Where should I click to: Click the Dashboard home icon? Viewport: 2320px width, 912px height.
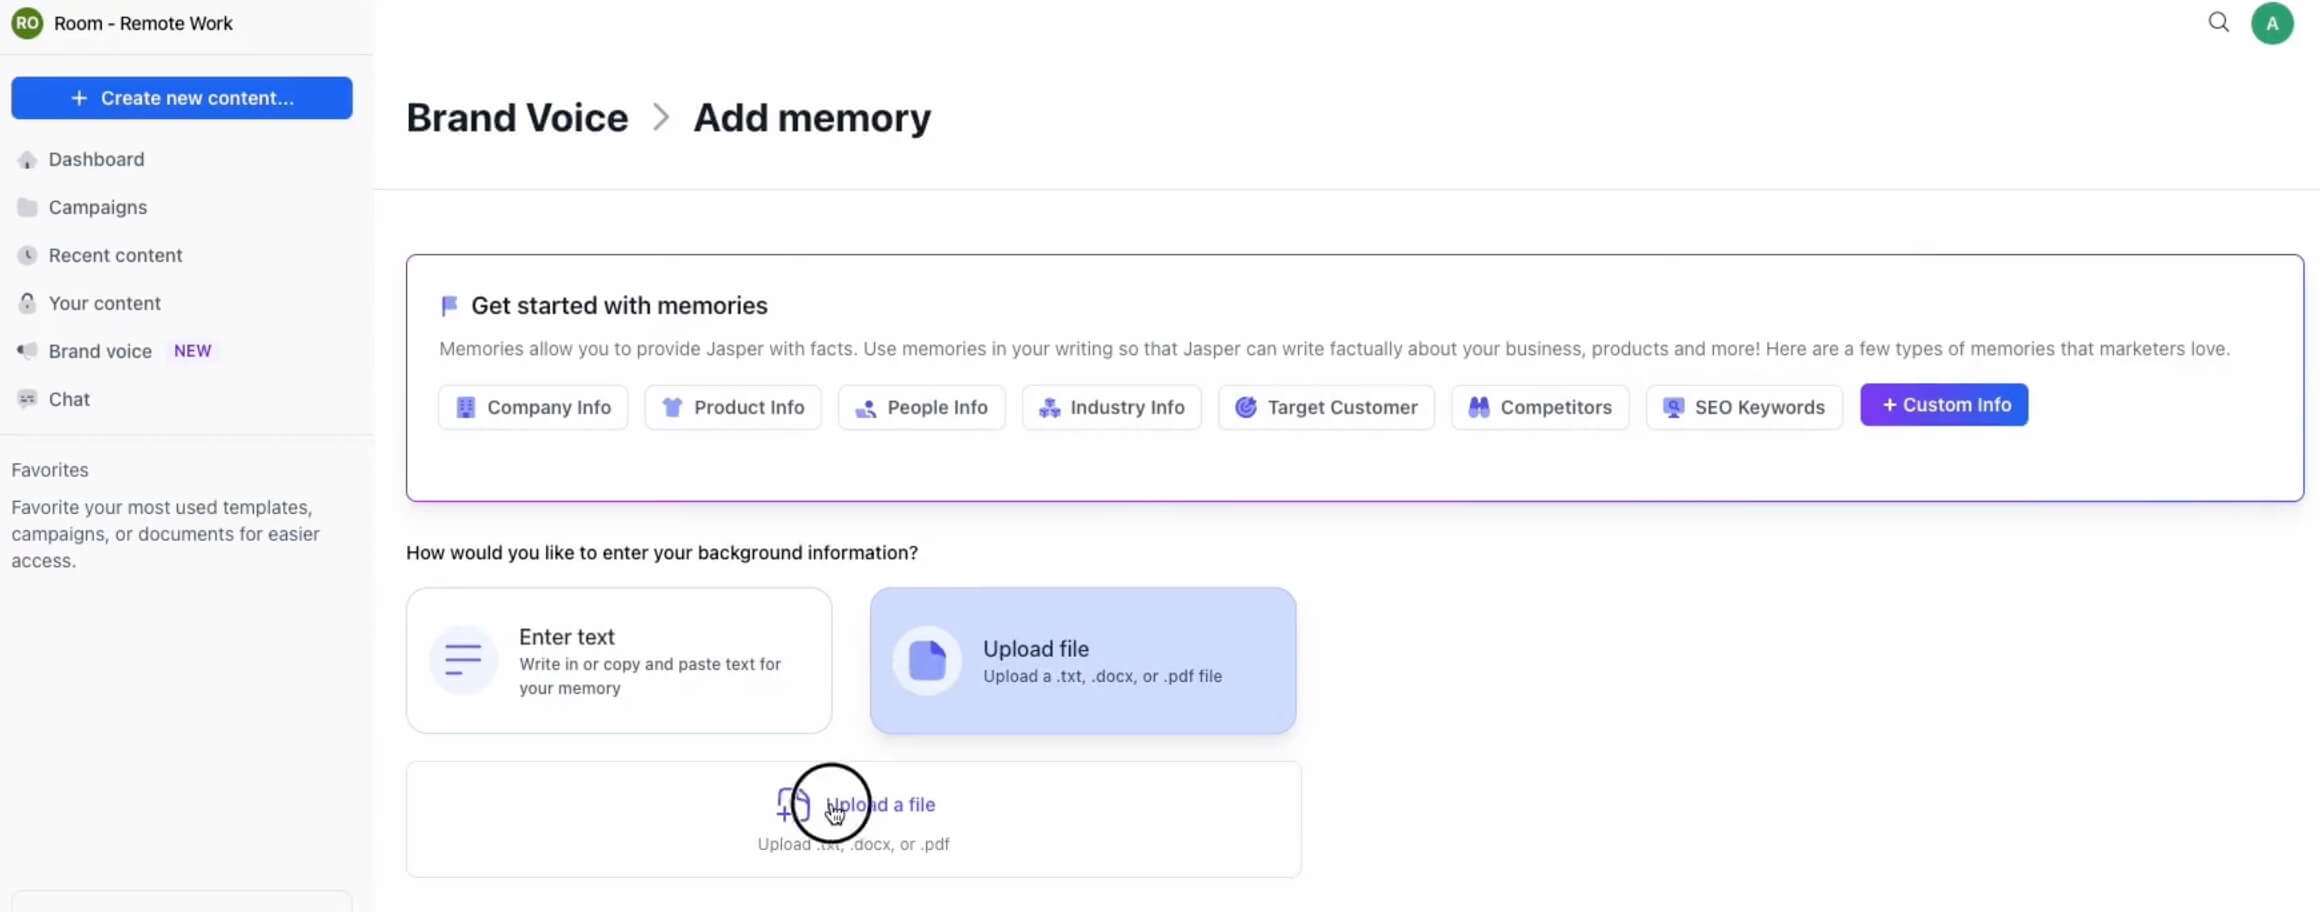click(x=27, y=160)
